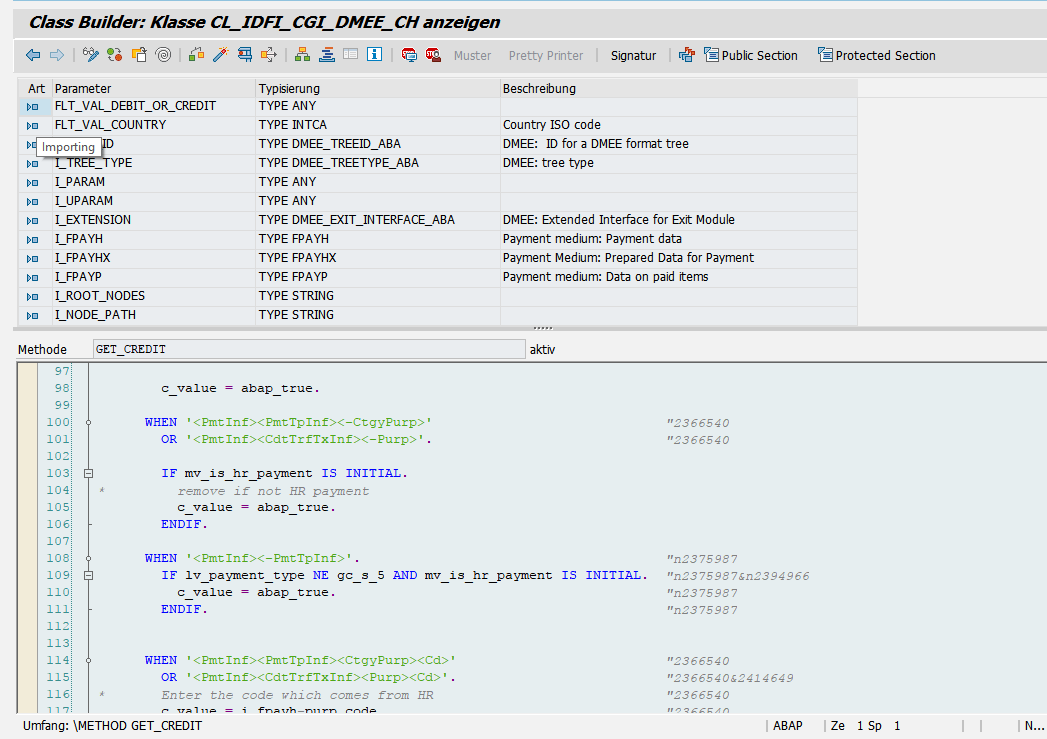Image resolution: width=1047 pixels, height=739 pixels.
Task: Select the cell TYPE DMEE_EXIT_INTERFACE_ABA
Action: (378, 220)
